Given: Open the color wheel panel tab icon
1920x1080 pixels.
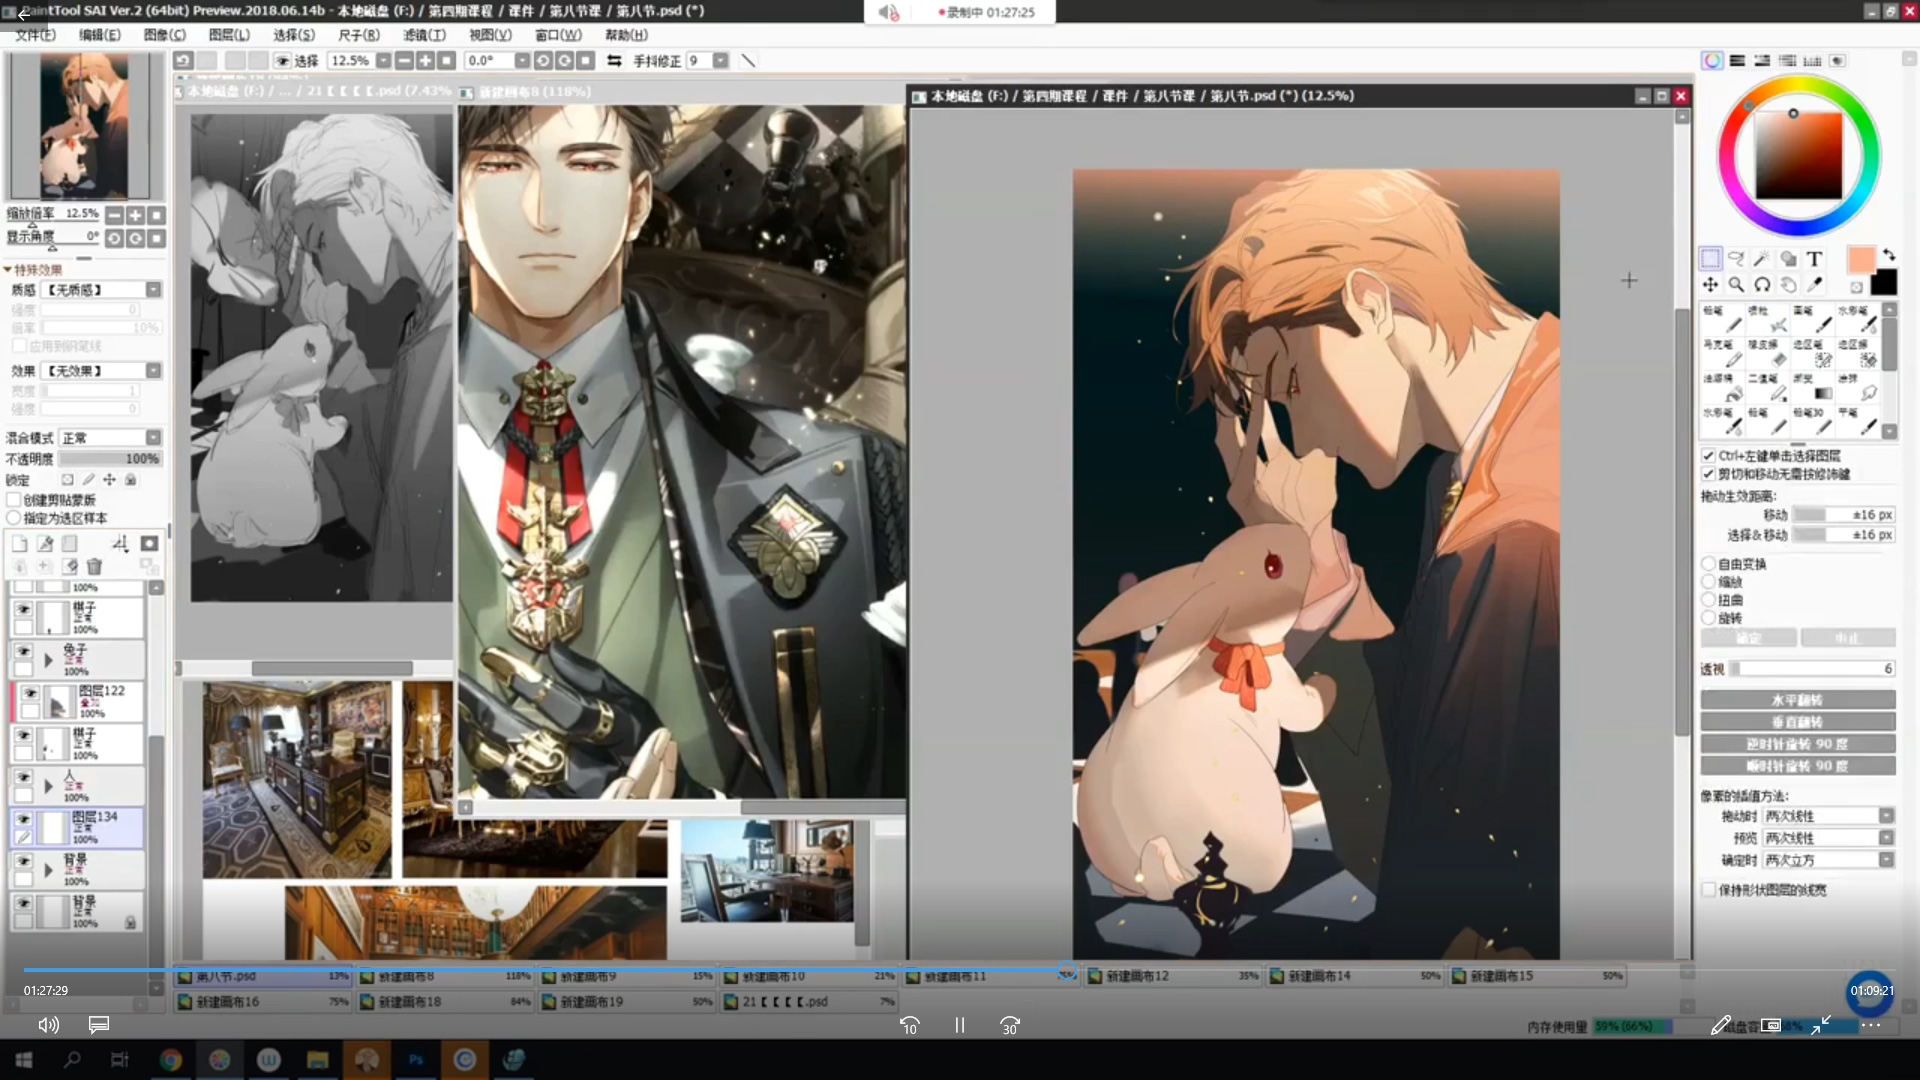Looking at the screenshot, I should click(x=1712, y=61).
